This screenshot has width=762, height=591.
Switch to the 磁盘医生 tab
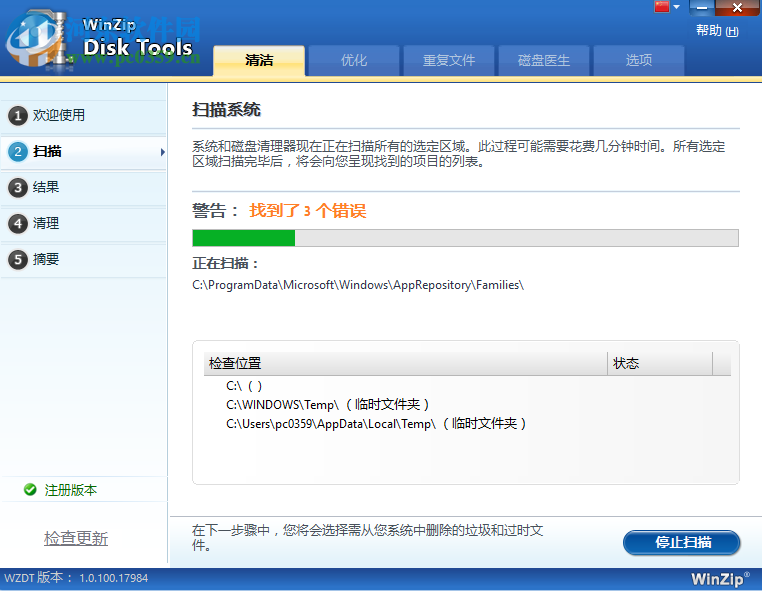pyautogui.click(x=544, y=60)
